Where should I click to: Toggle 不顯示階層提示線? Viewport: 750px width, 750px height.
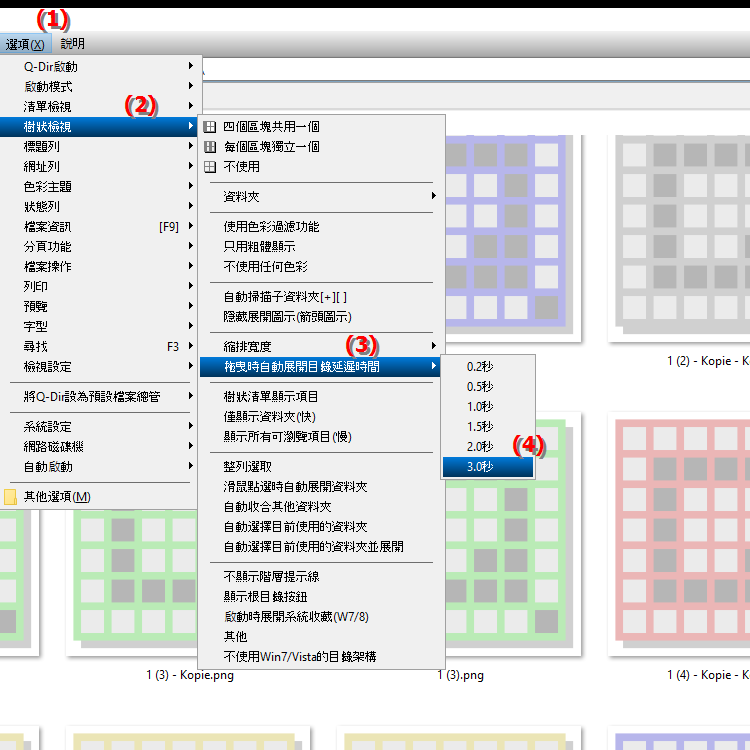tap(322, 577)
